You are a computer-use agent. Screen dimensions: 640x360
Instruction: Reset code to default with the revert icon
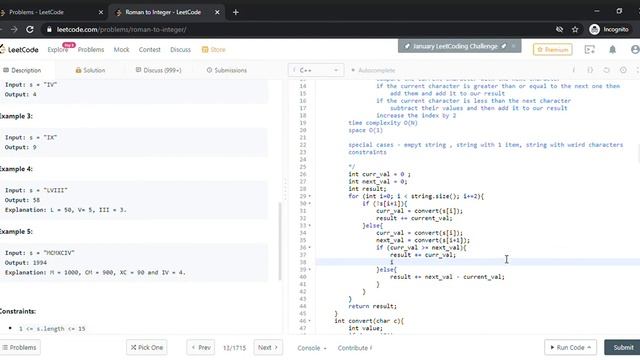point(606,70)
